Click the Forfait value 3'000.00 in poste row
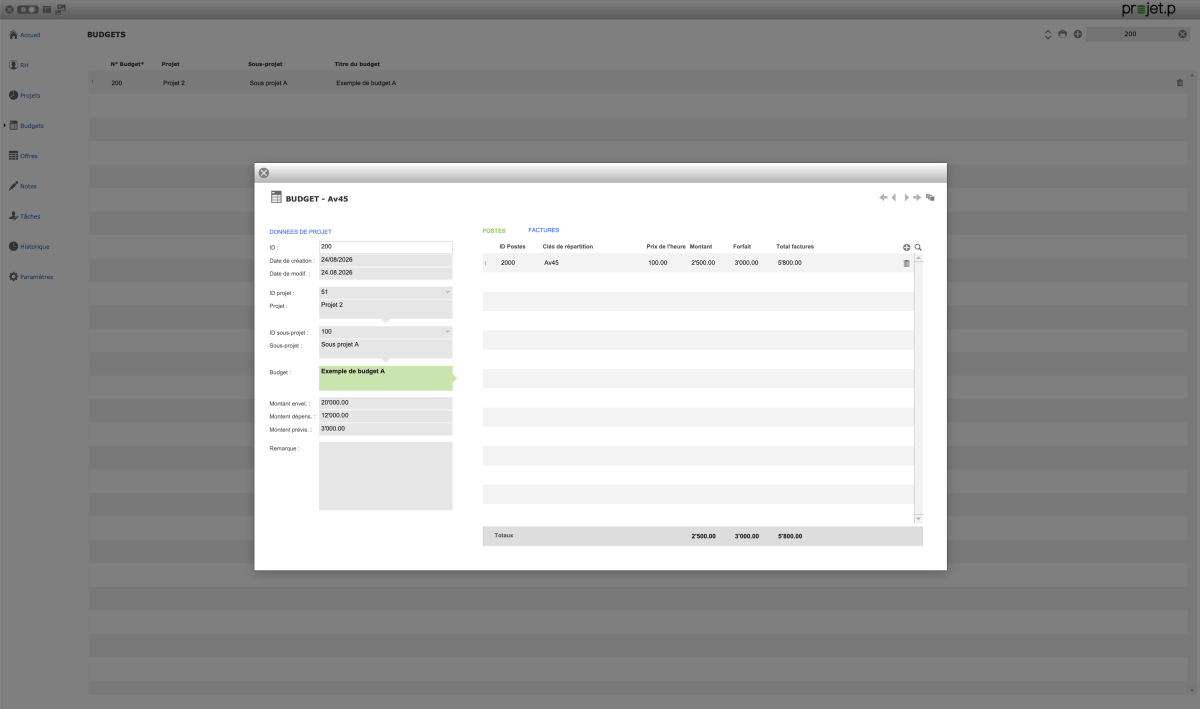The image size is (1200, 709). pyautogui.click(x=746, y=263)
